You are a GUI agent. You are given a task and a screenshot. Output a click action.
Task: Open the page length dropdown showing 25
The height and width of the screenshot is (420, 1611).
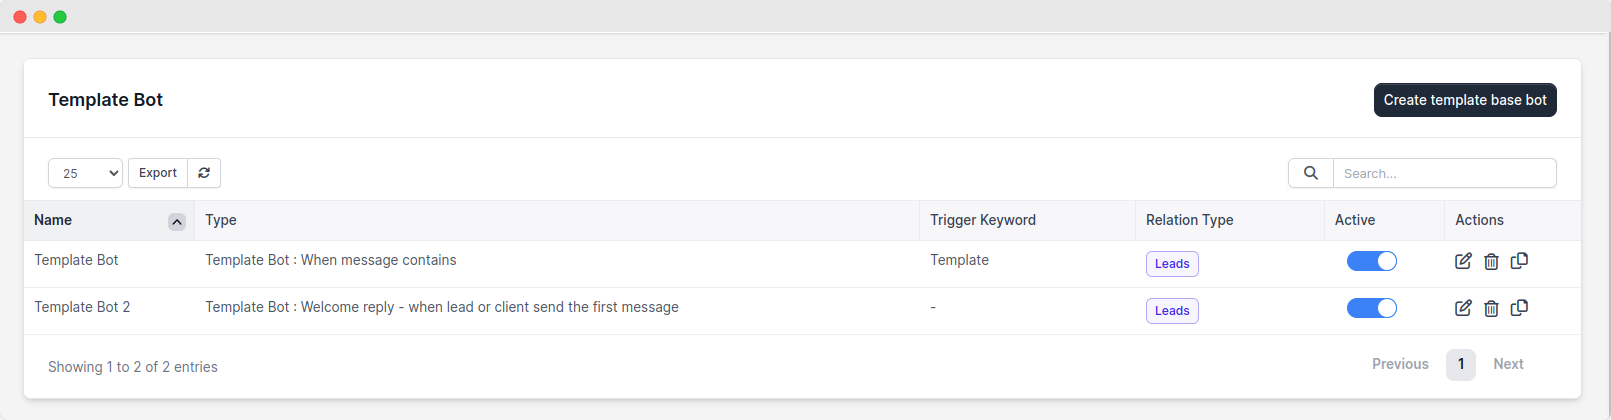[85, 173]
